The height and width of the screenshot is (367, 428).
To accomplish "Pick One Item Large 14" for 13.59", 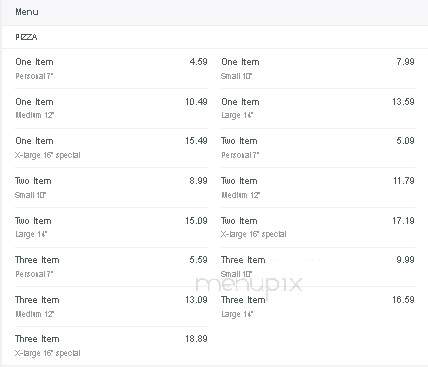I will [318, 109].
